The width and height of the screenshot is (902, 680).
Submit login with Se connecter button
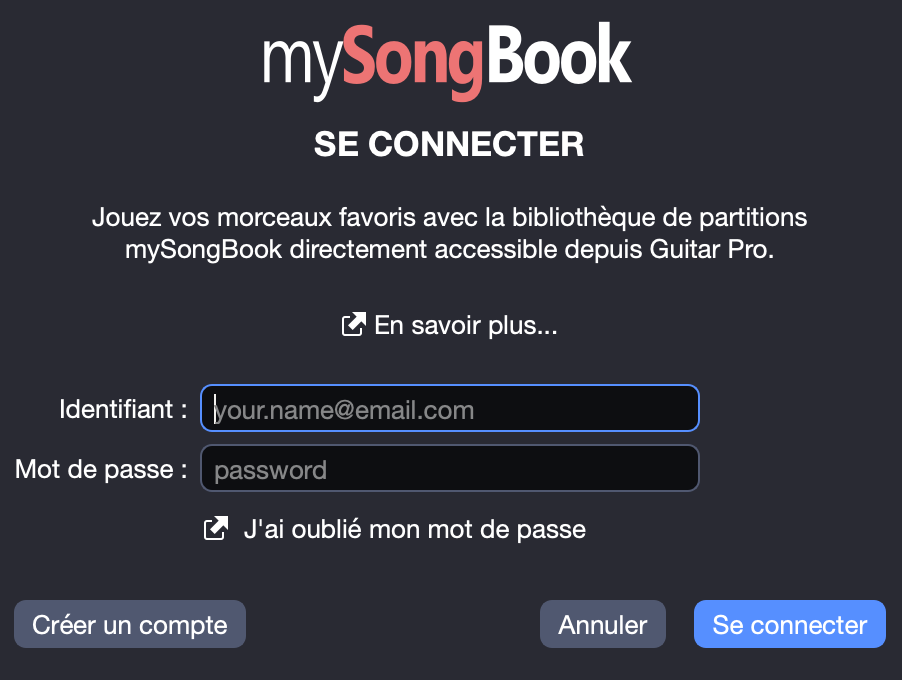tap(789, 624)
